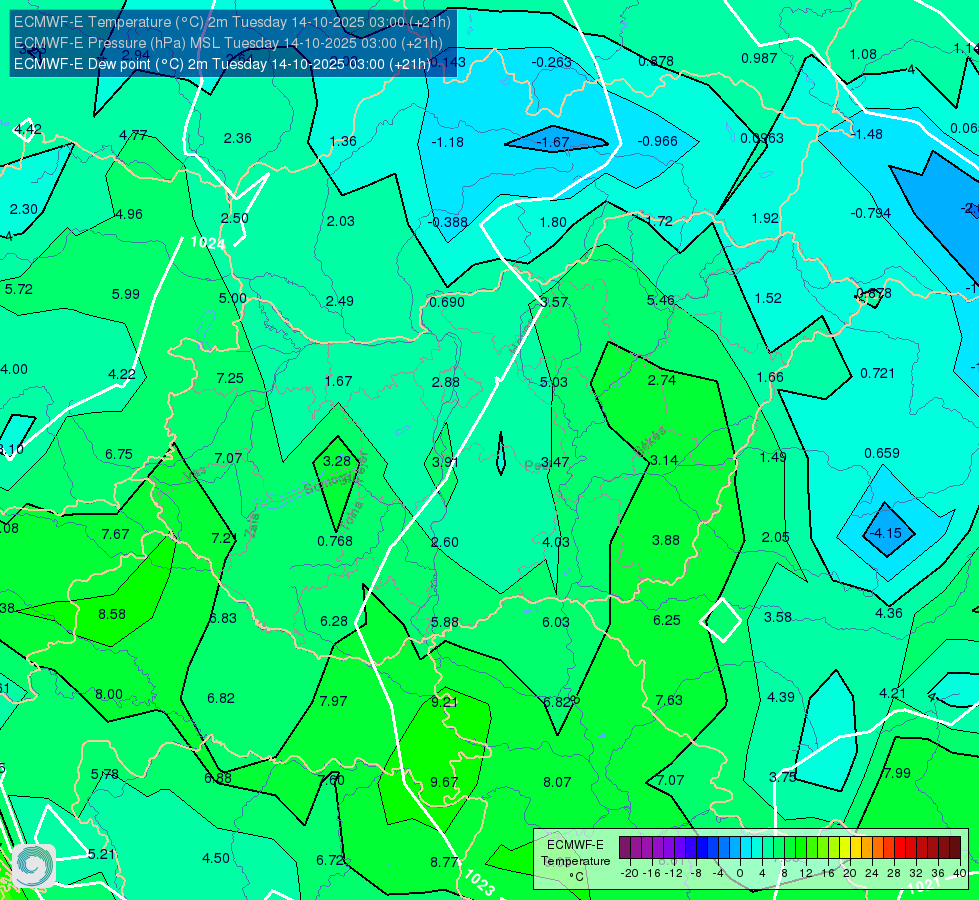979x900 pixels.
Task: Click the 1024 isobar label
Action: [x=208, y=242]
